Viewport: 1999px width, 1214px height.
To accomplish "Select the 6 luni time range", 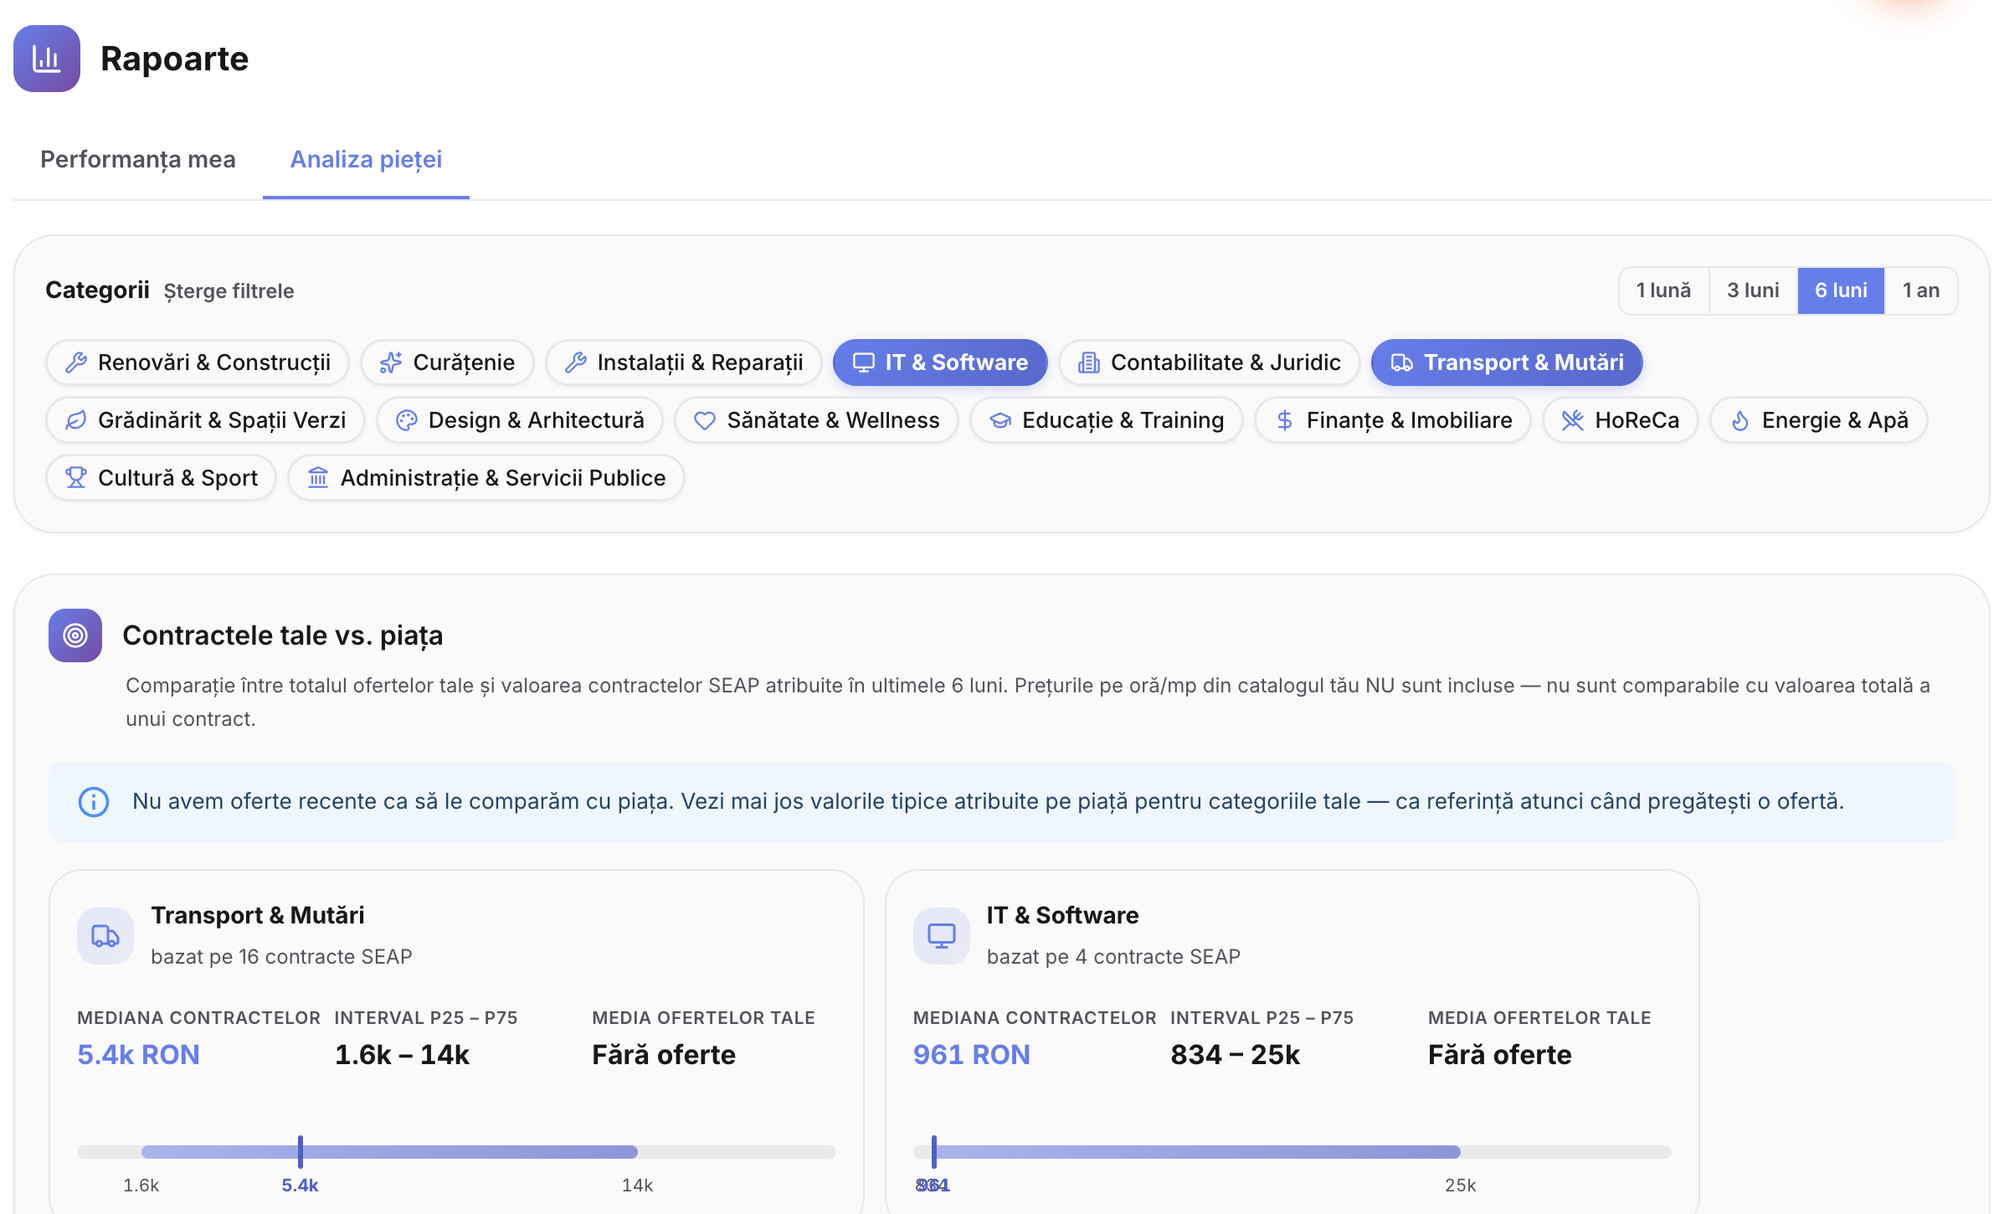I will point(1841,291).
